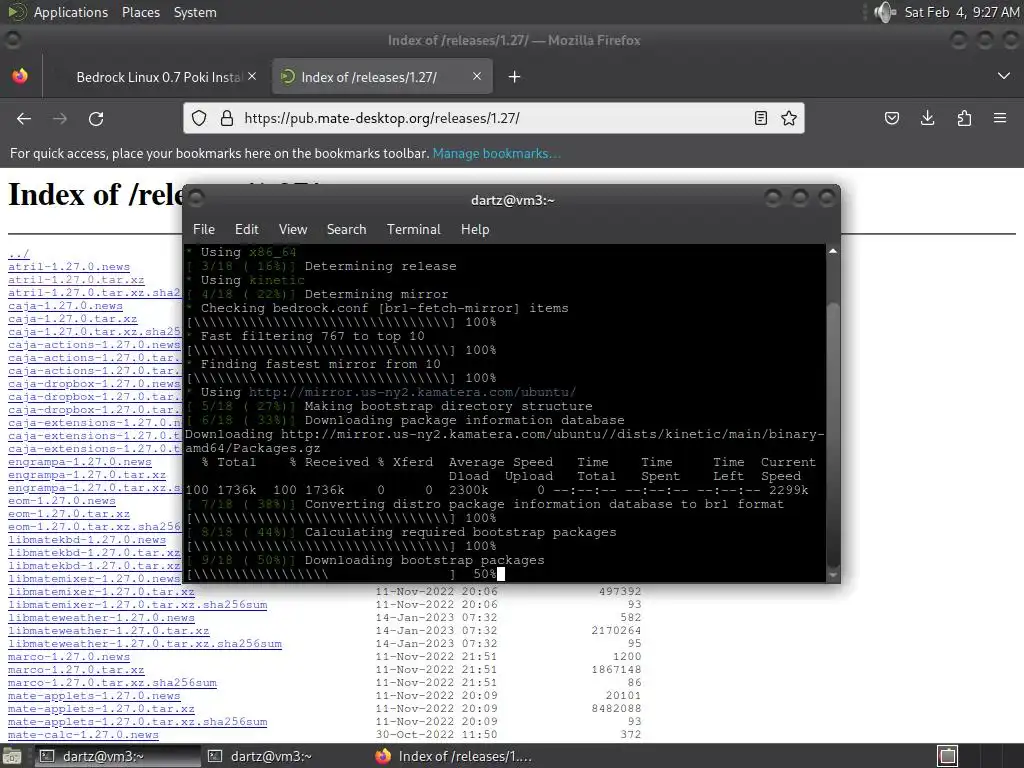
Task: Reload the page with the refresh icon
Action: pos(96,118)
